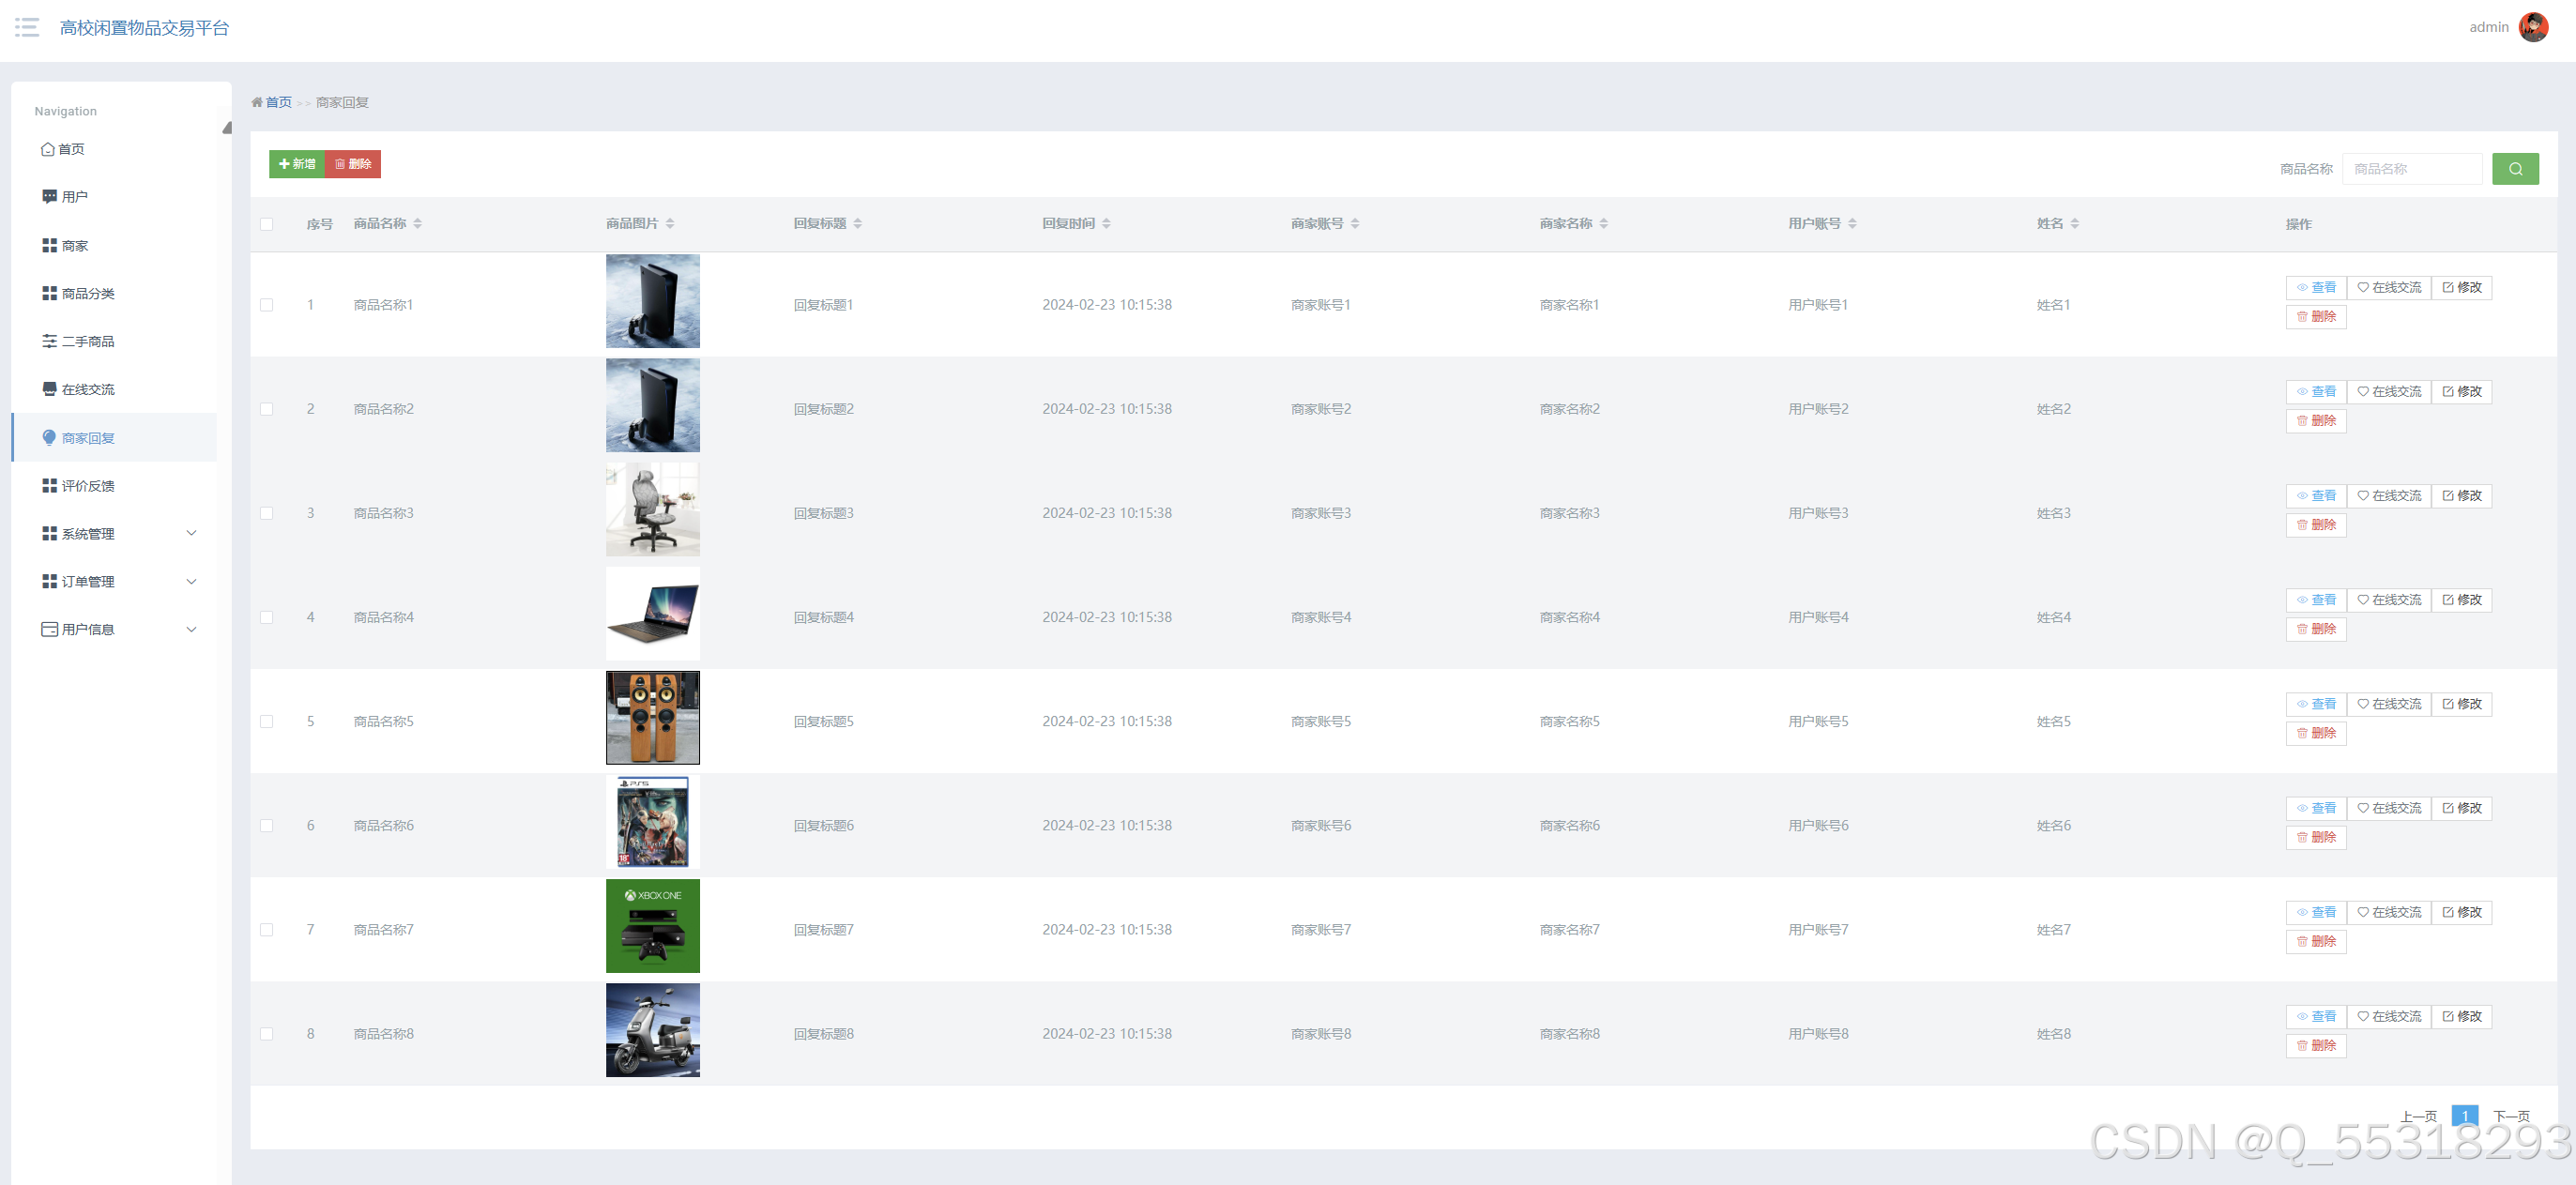
Task: Sort by 回复时间 column arrows
Action: pyautogui.click(x=1106, y=223)
